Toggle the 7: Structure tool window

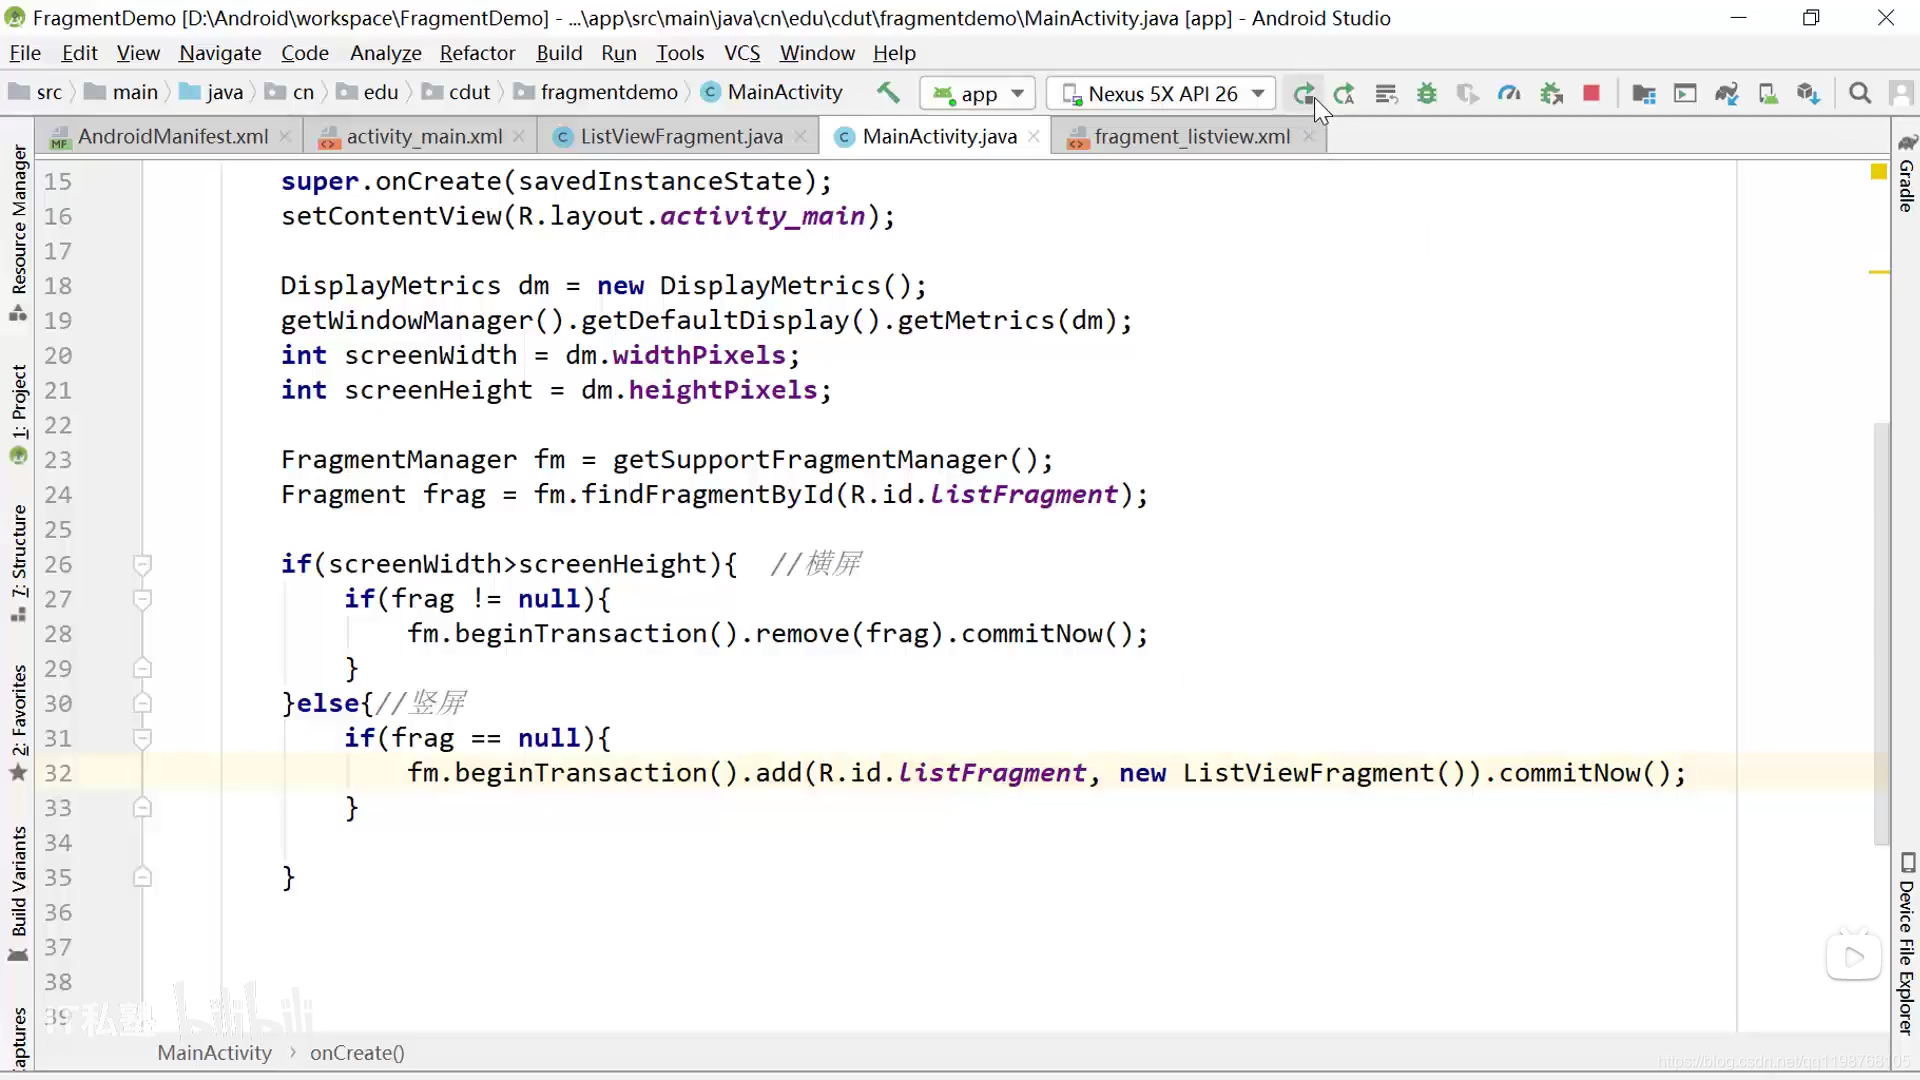tap(18, 563)
